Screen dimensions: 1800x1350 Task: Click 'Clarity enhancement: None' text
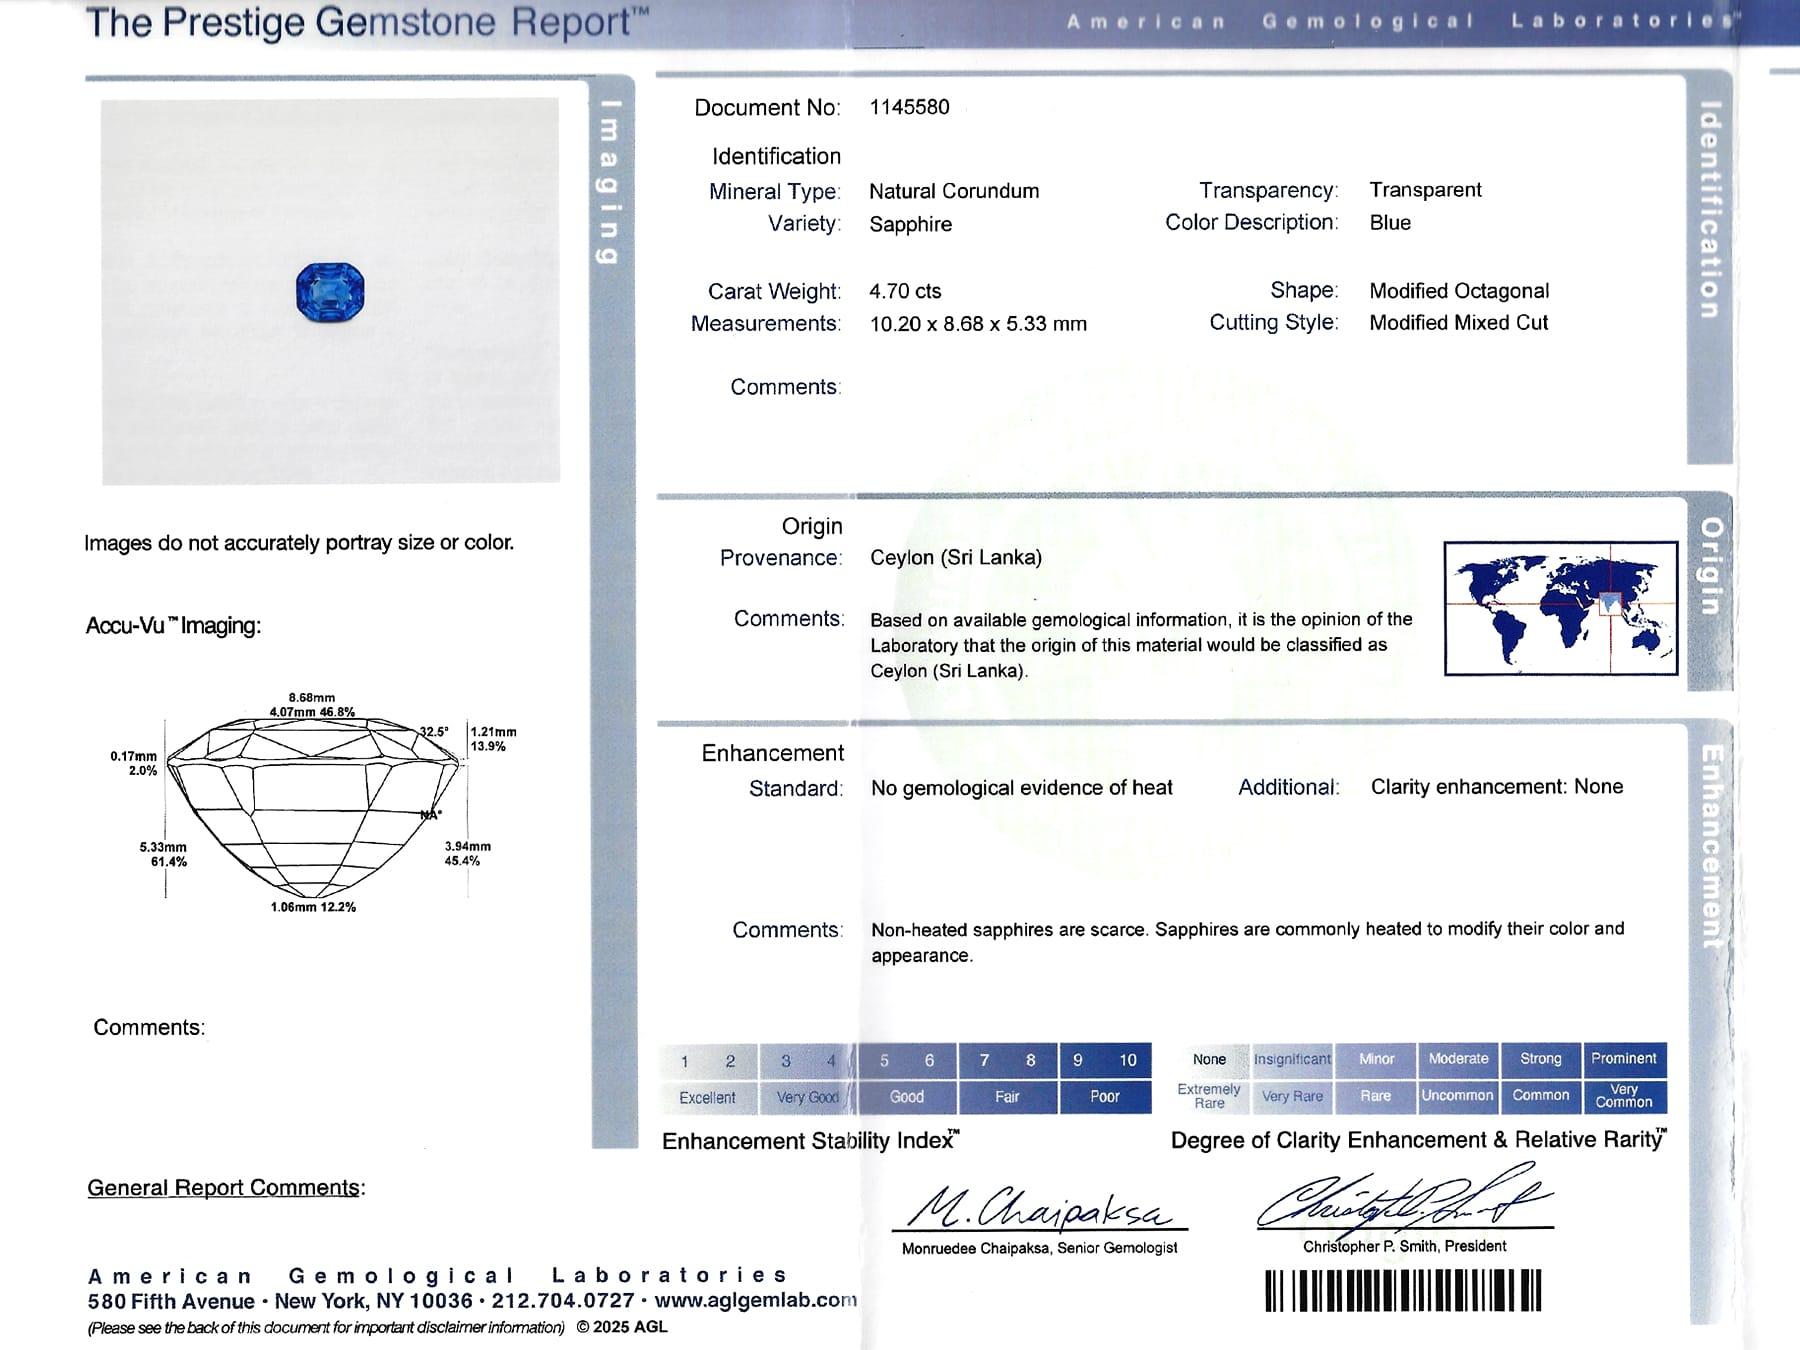tap(1496, 787)
